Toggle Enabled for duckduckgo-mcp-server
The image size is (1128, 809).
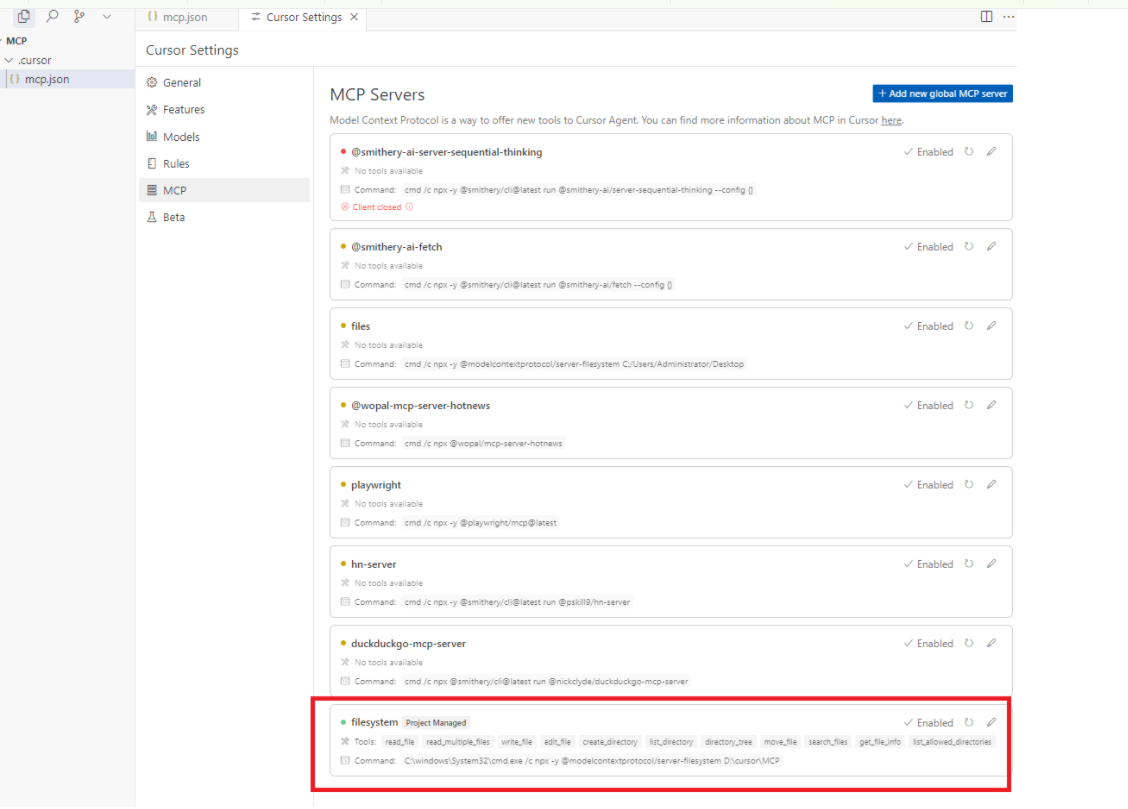(x=928, y=644)
